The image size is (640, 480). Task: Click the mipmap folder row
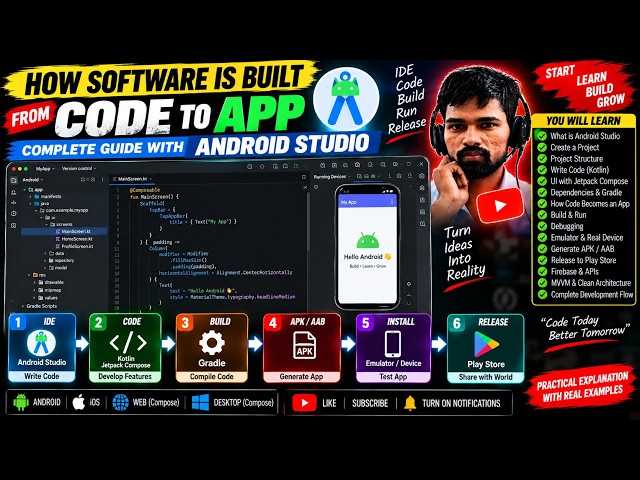point(49,290)
